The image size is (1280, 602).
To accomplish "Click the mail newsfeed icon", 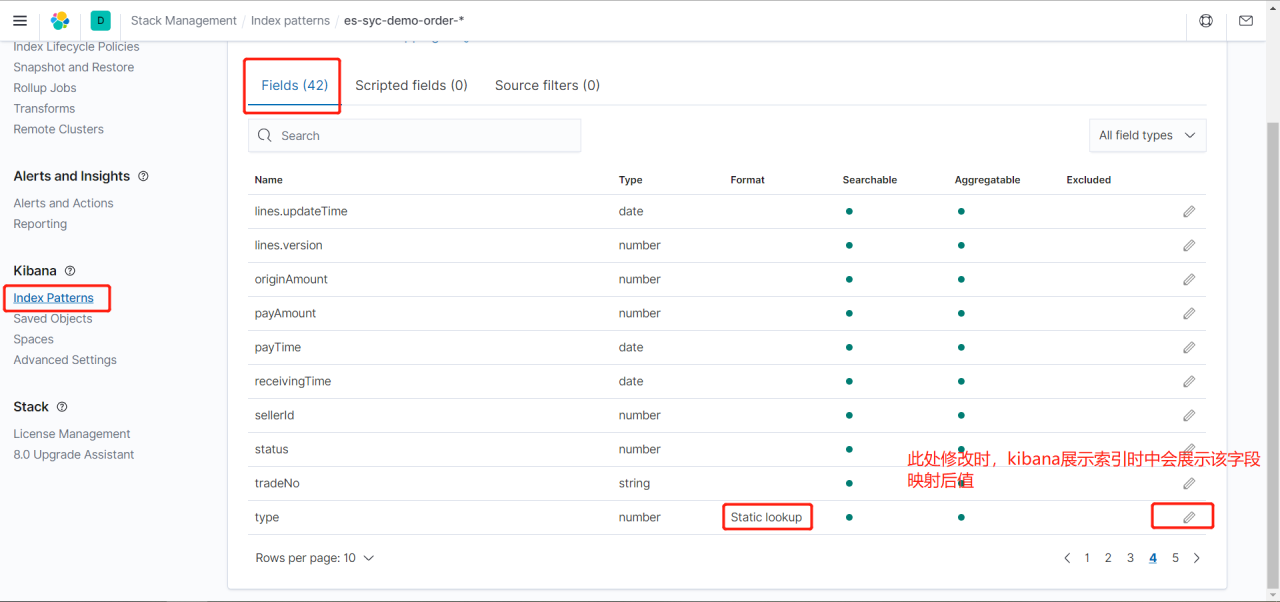I will point(1245,21).
